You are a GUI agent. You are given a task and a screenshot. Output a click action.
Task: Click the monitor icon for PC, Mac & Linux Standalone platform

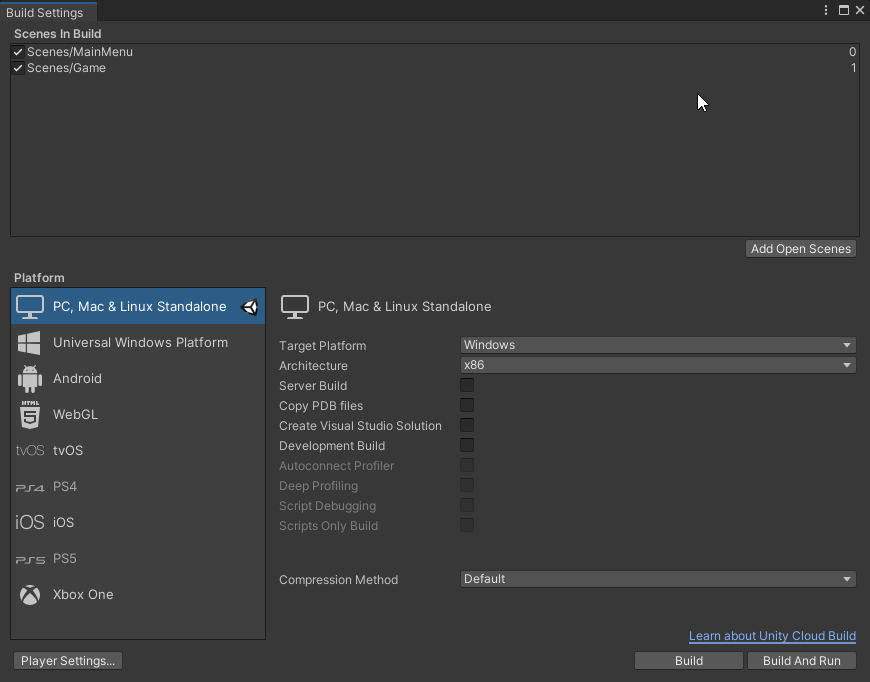pos(30,307)
